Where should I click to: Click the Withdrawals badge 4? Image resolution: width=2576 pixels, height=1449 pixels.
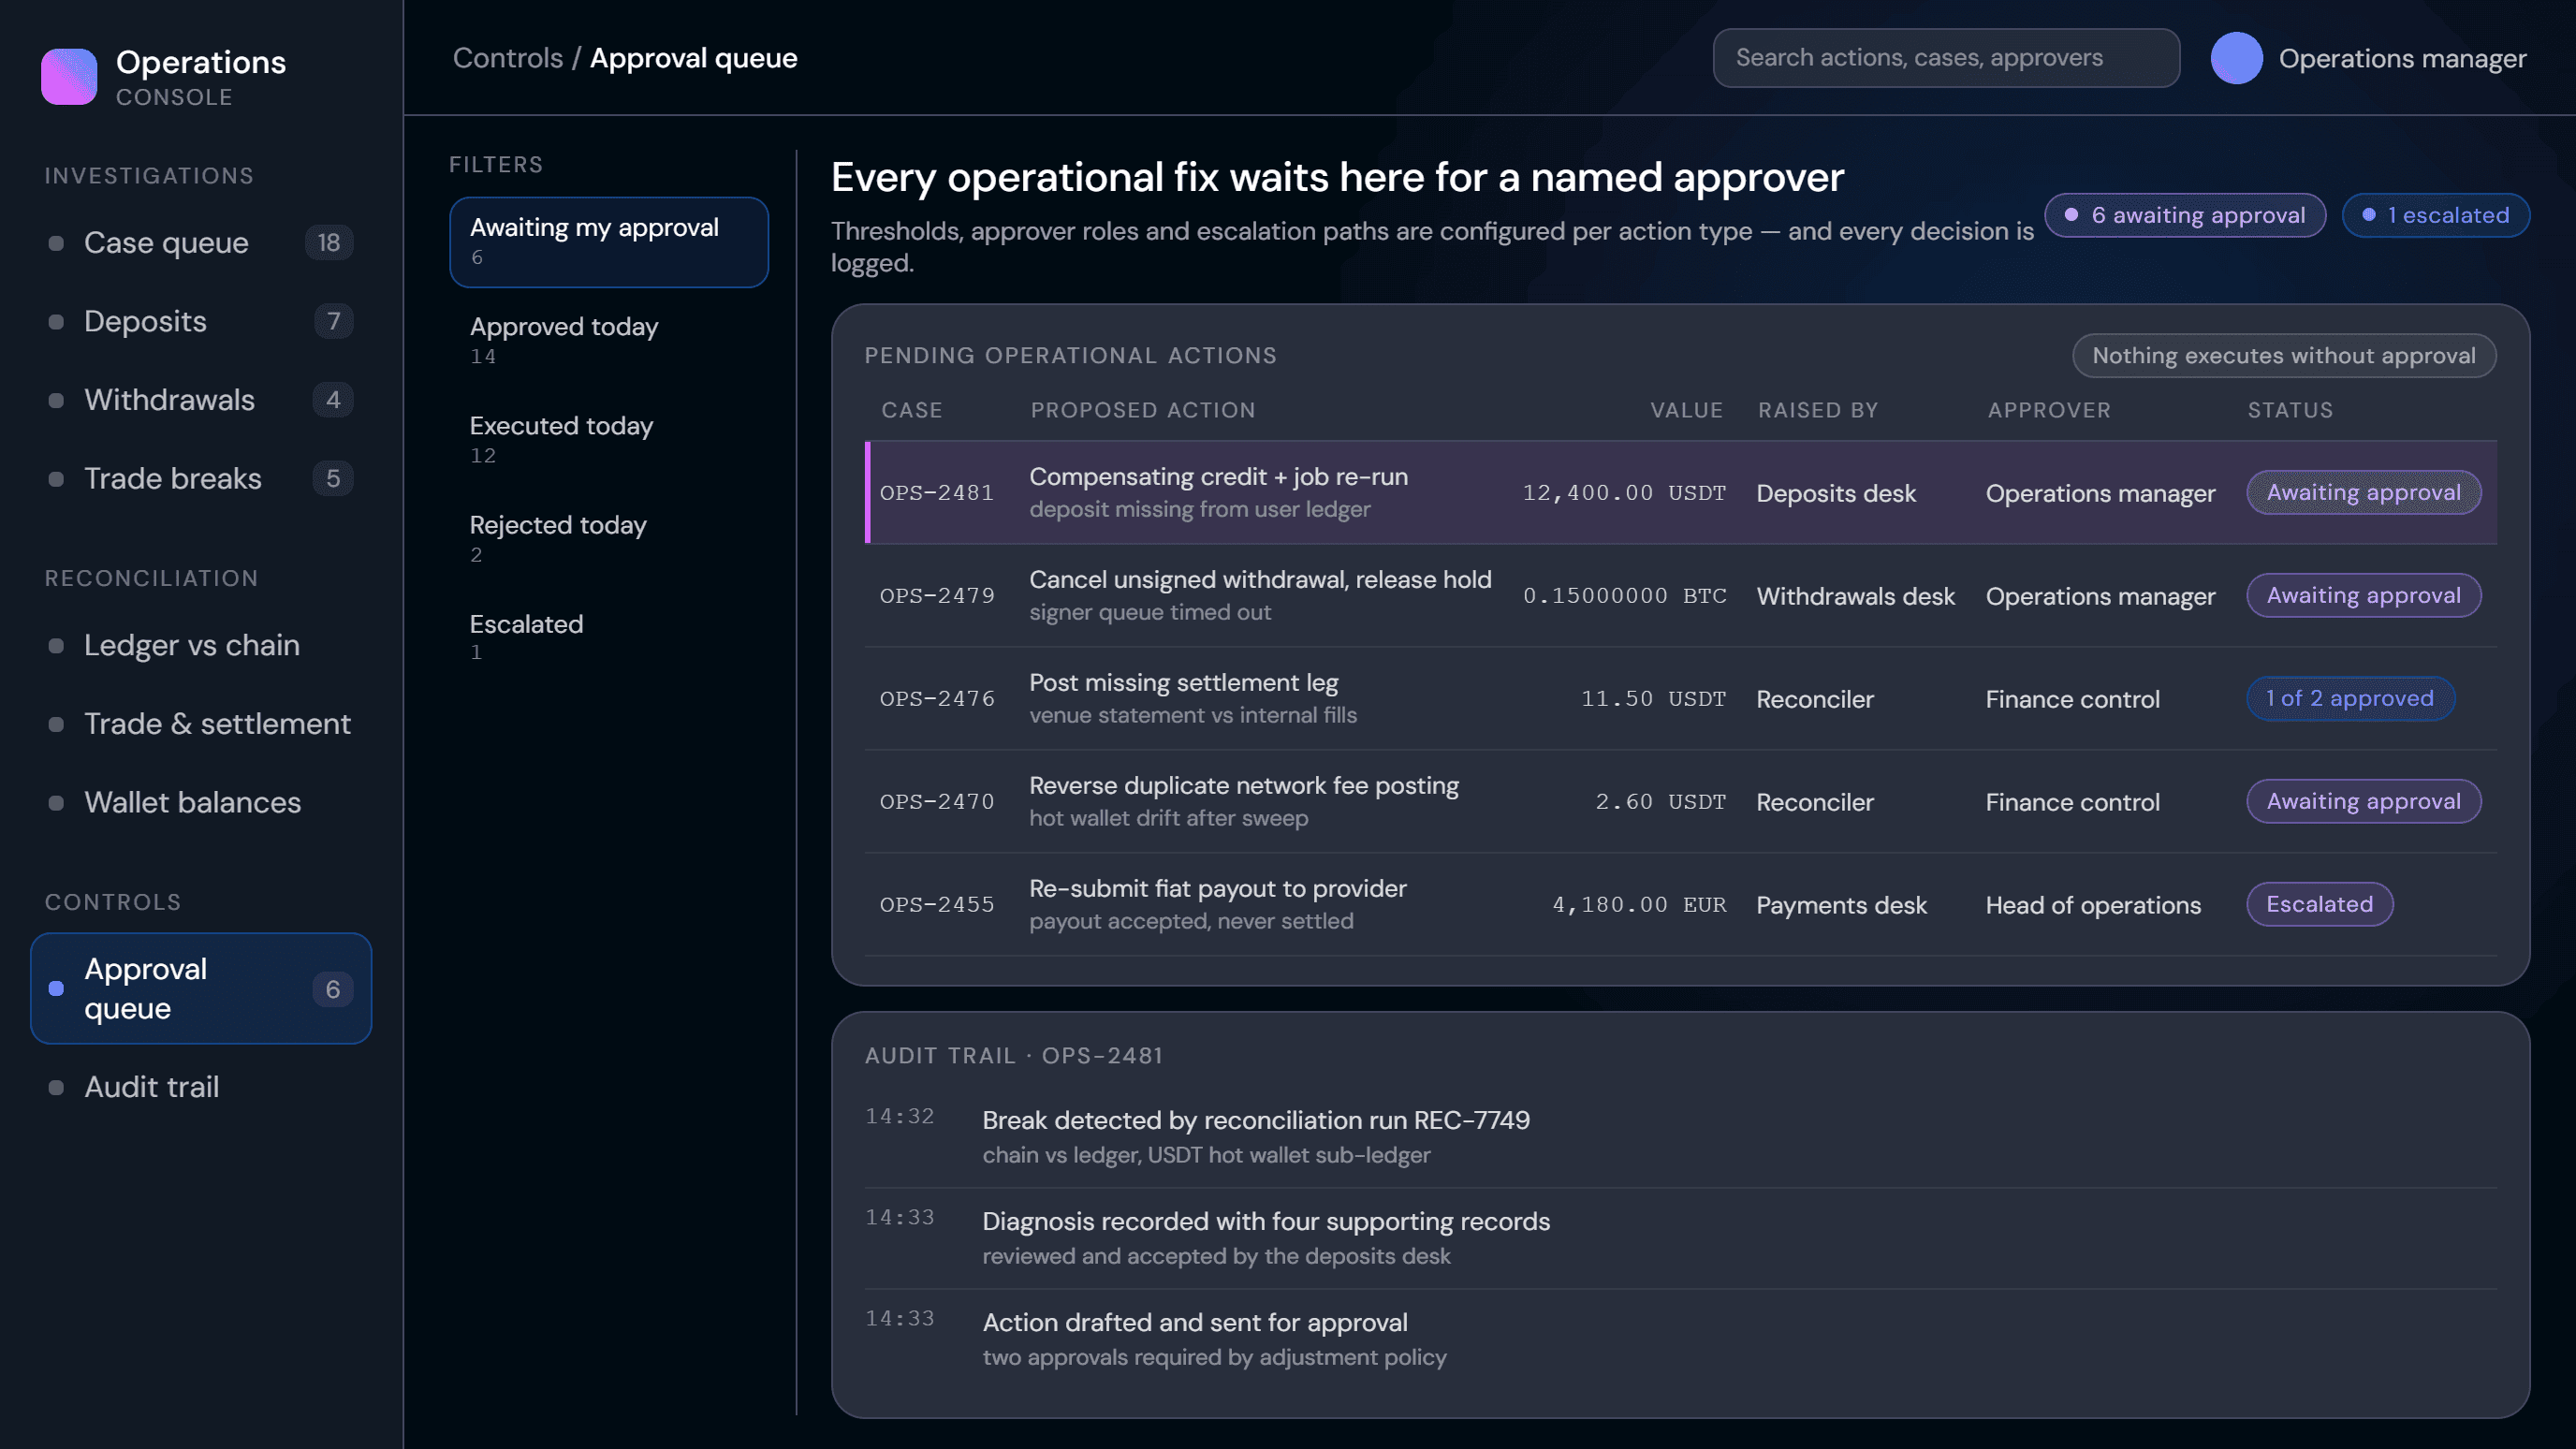333,400
